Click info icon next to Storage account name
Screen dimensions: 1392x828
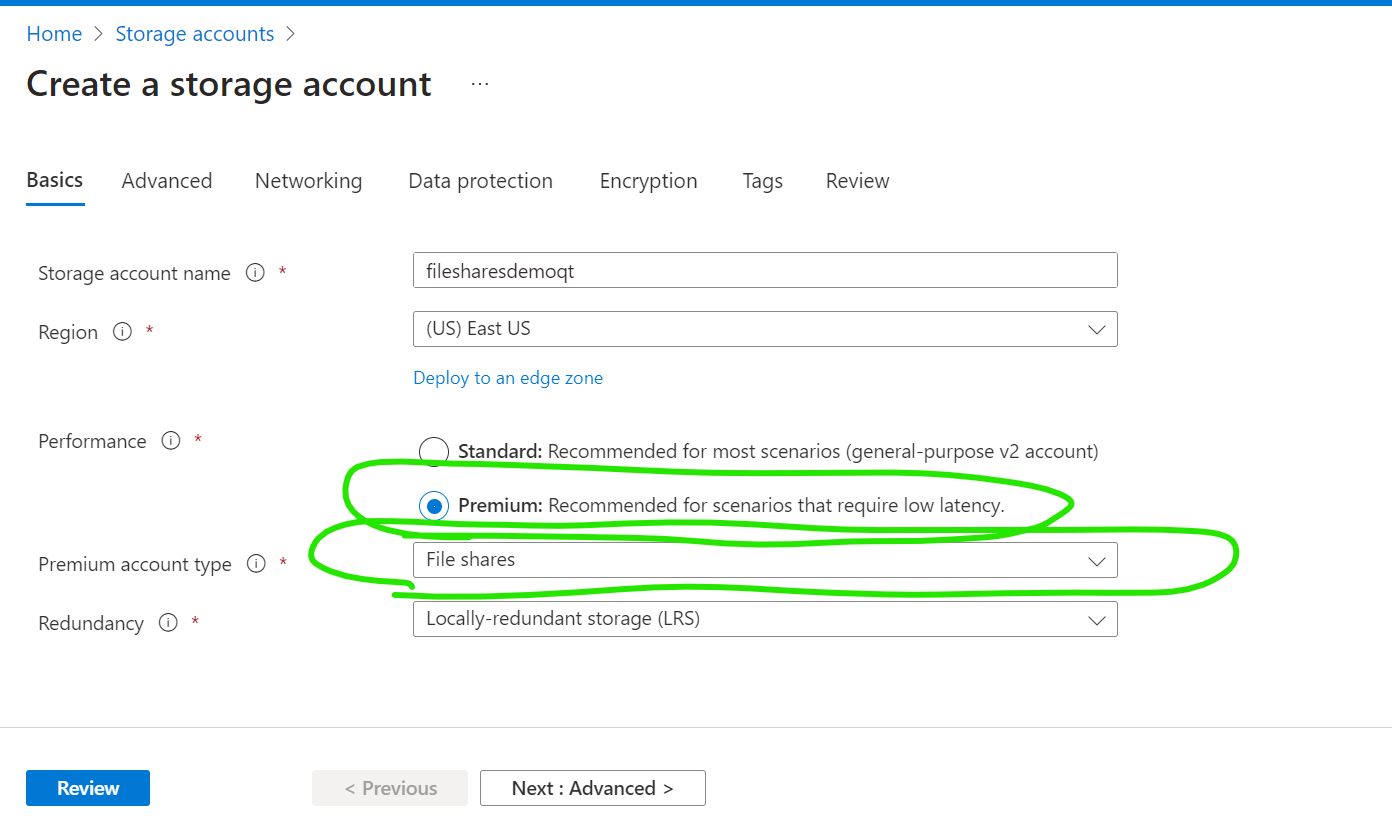pos(255,273)
